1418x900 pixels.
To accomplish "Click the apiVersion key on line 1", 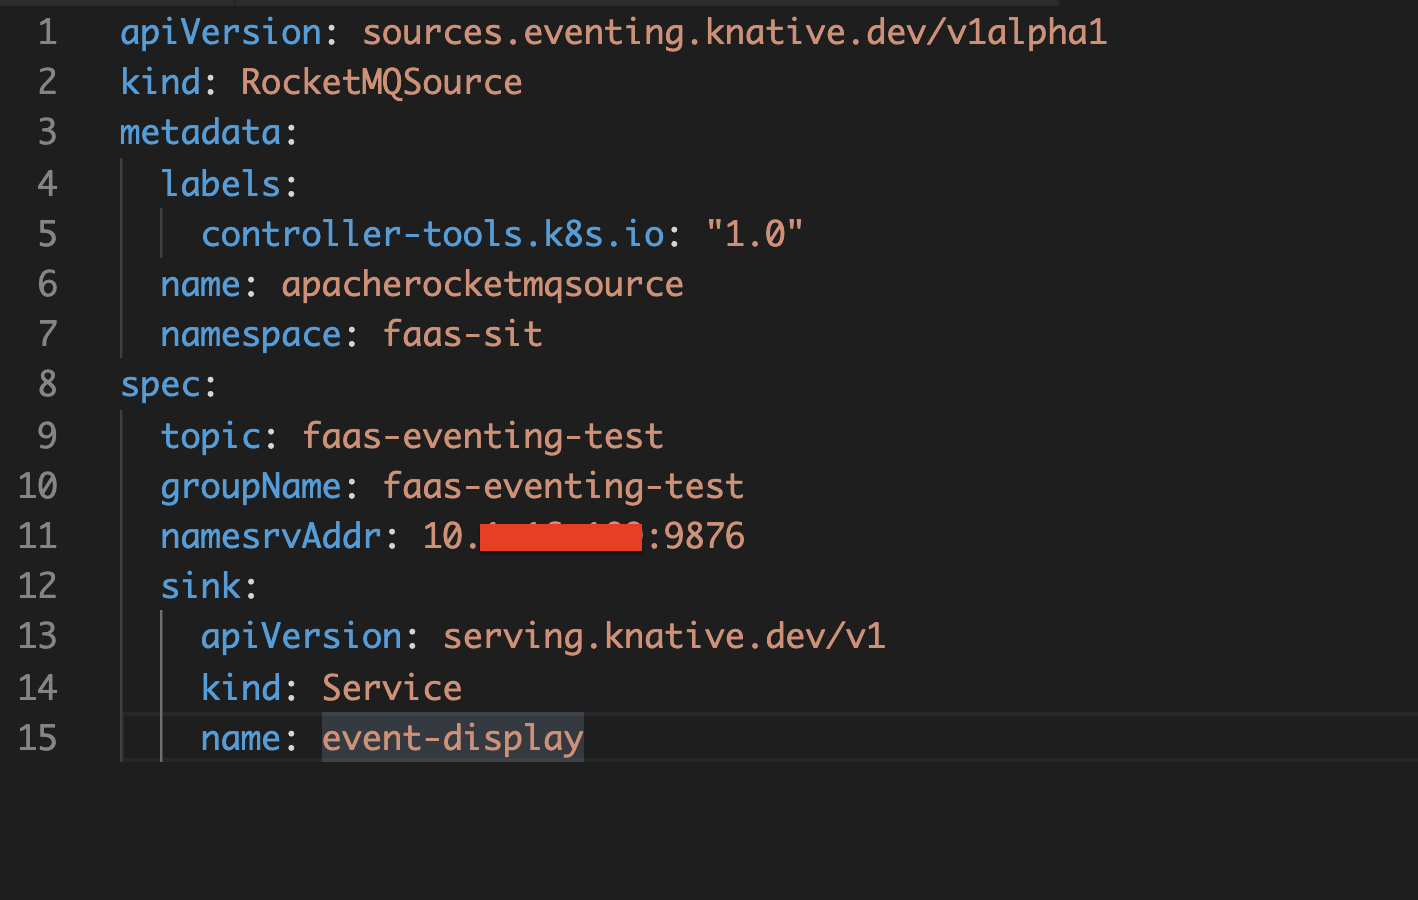I will [x=221, y=33].
